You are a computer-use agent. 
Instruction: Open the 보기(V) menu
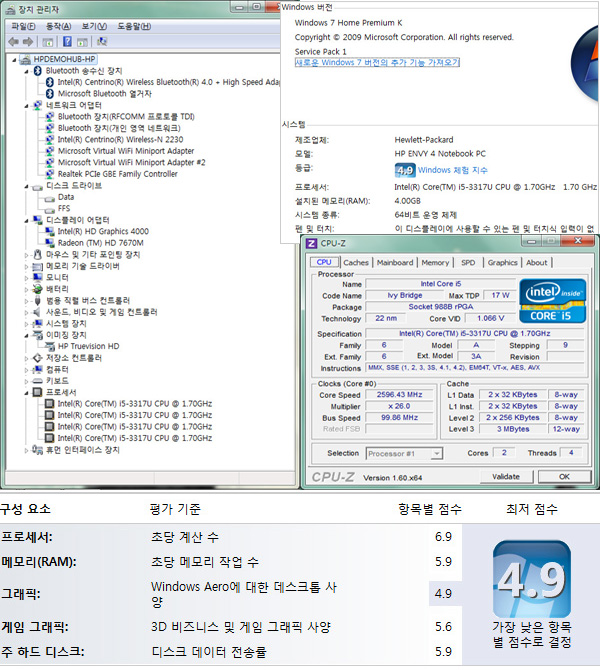click(x=94, y=26)
